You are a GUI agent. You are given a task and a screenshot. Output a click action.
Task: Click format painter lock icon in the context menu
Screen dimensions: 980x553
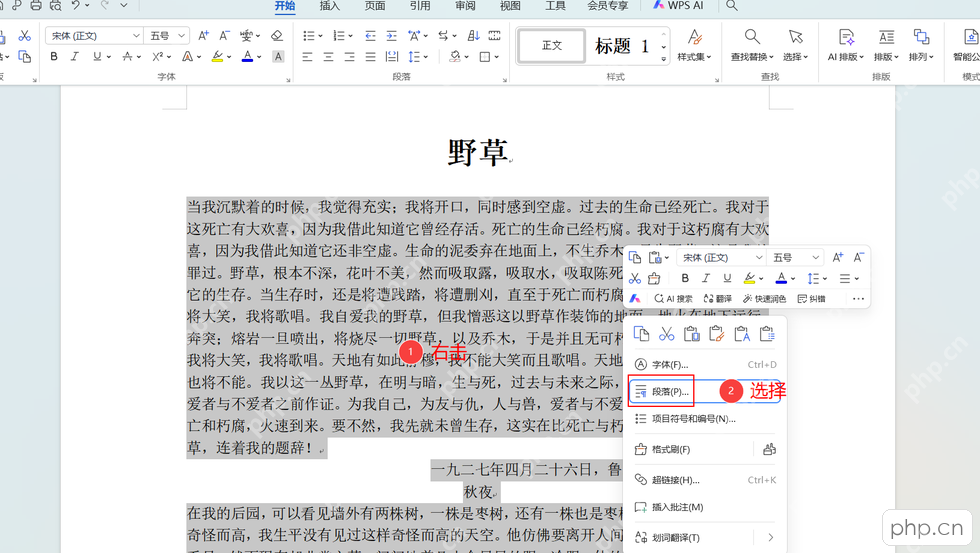tap(769, 449)
